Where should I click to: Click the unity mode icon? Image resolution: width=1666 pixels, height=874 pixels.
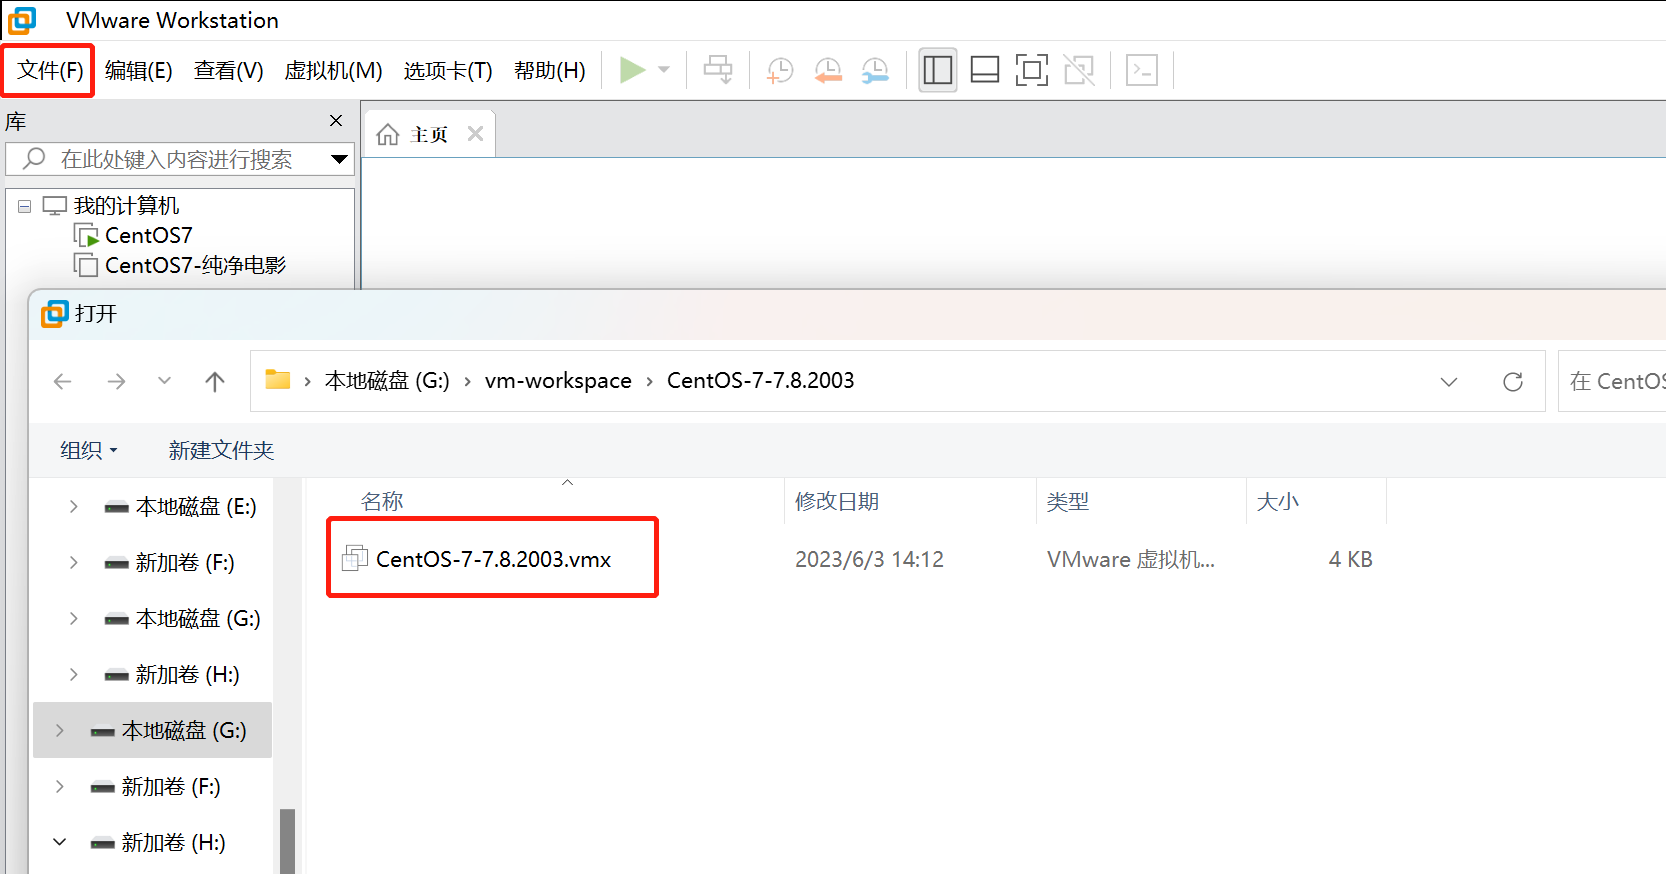tap(1079, 70)
